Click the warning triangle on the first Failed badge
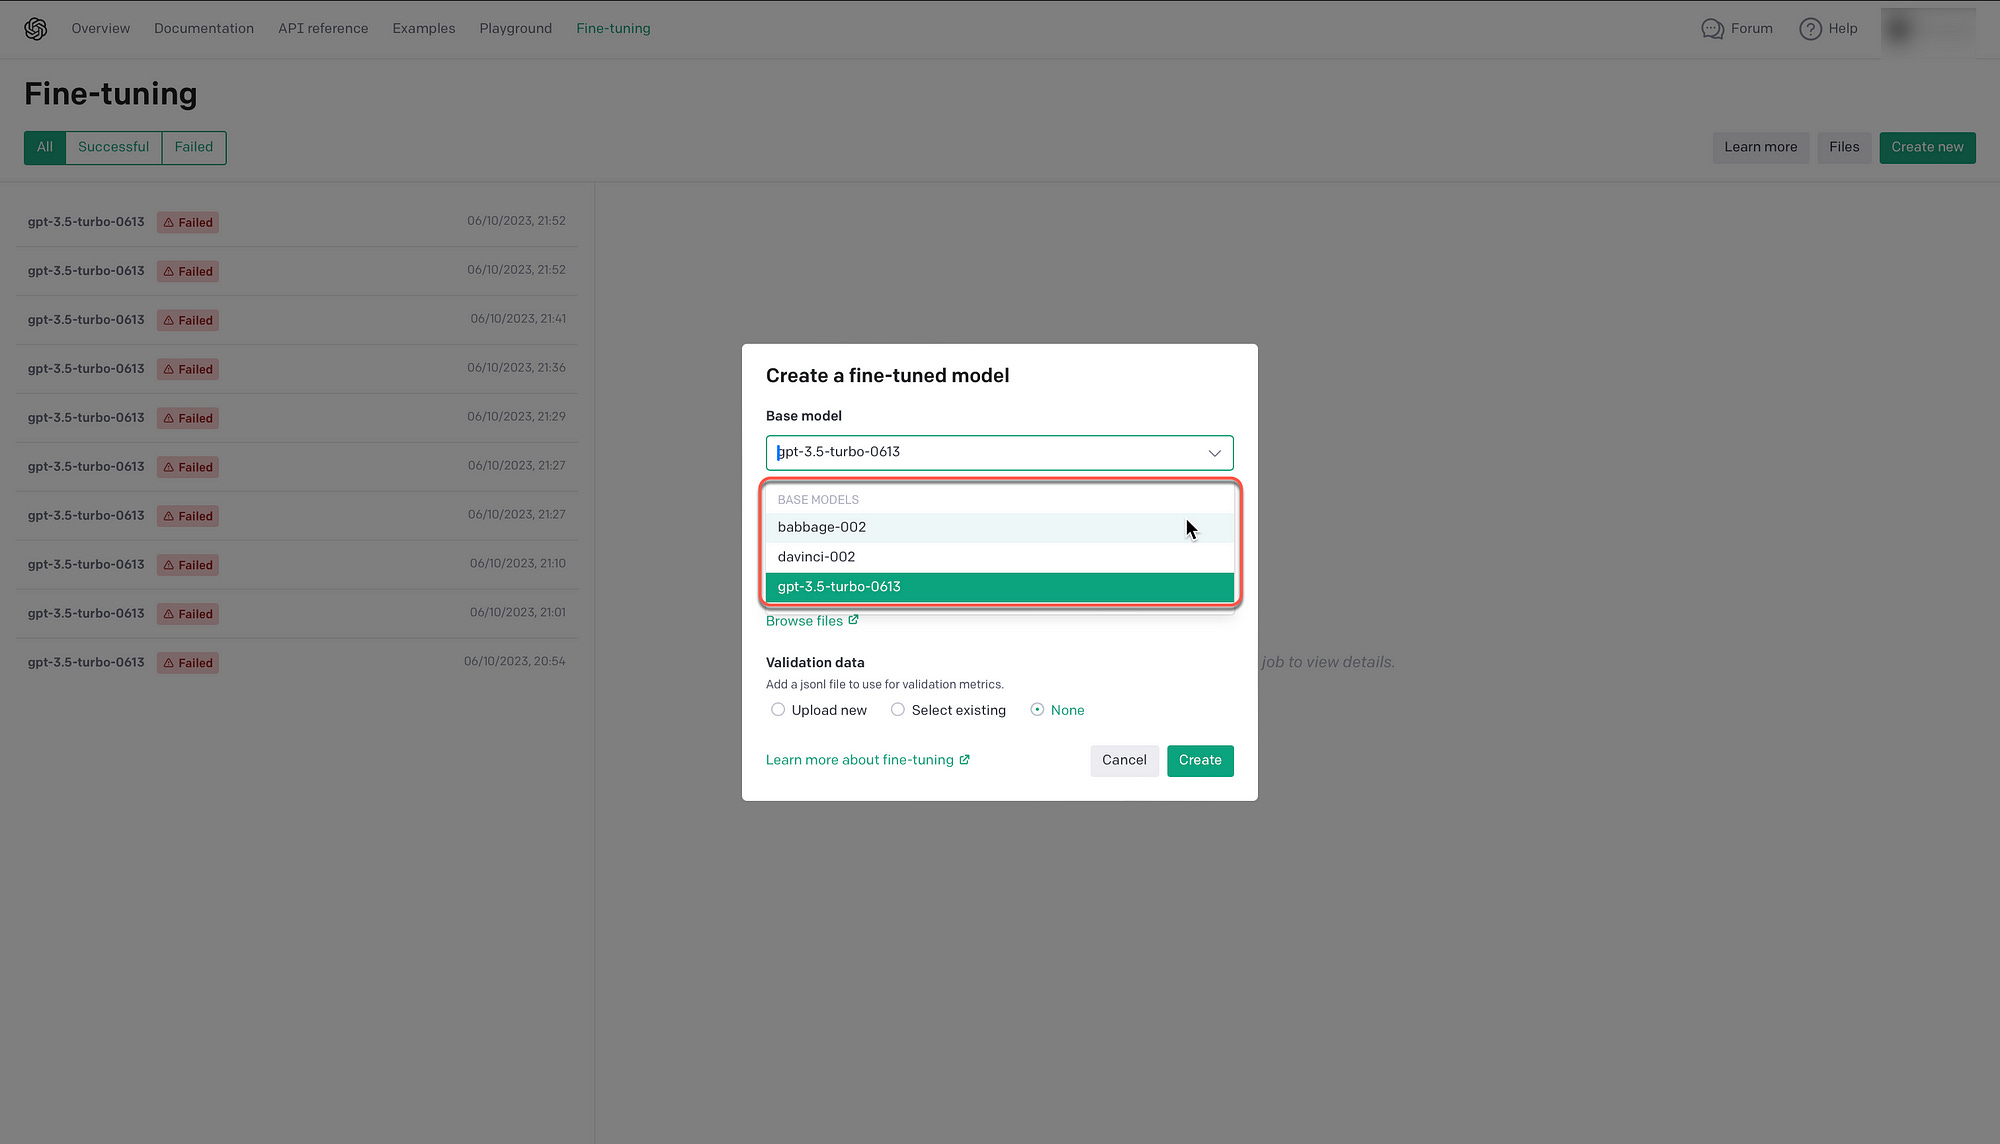 click(x=168, y=222)
